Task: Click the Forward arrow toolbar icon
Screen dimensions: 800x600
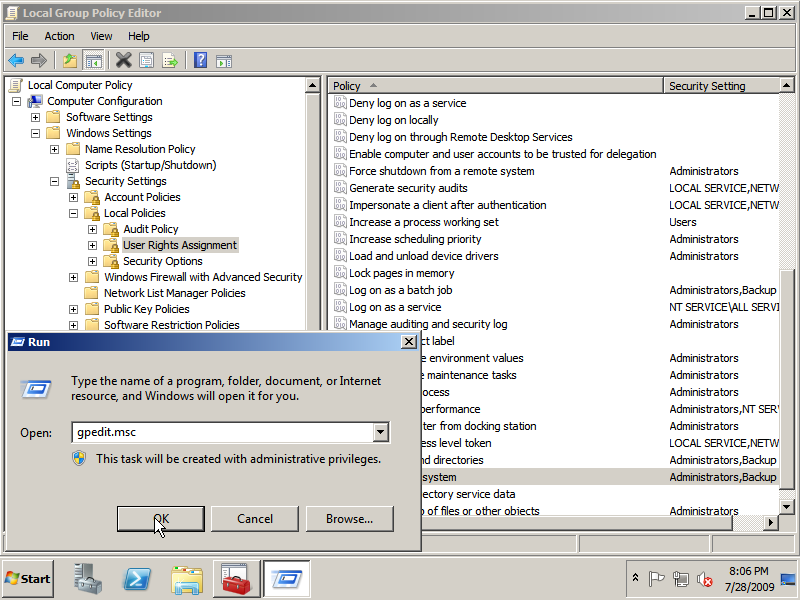Action: click(39, 61)
